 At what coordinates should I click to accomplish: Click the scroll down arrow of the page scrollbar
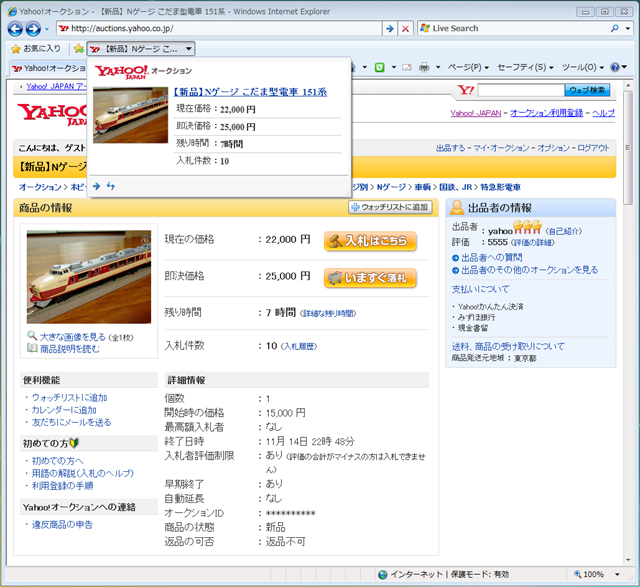pyautogui.click(x=627, y=560)
